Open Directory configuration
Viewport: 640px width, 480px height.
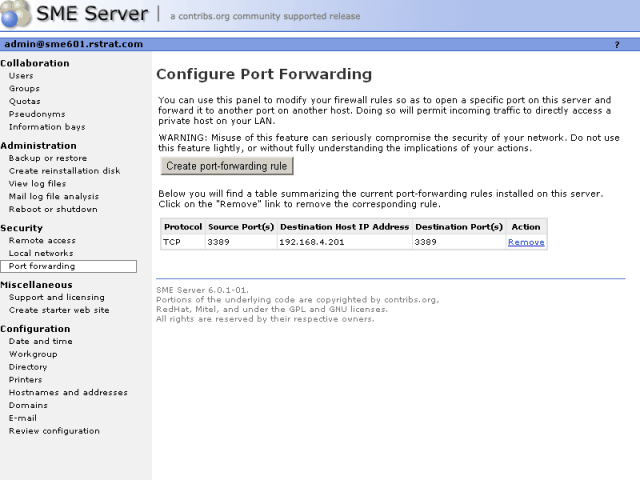coord(28,367)
